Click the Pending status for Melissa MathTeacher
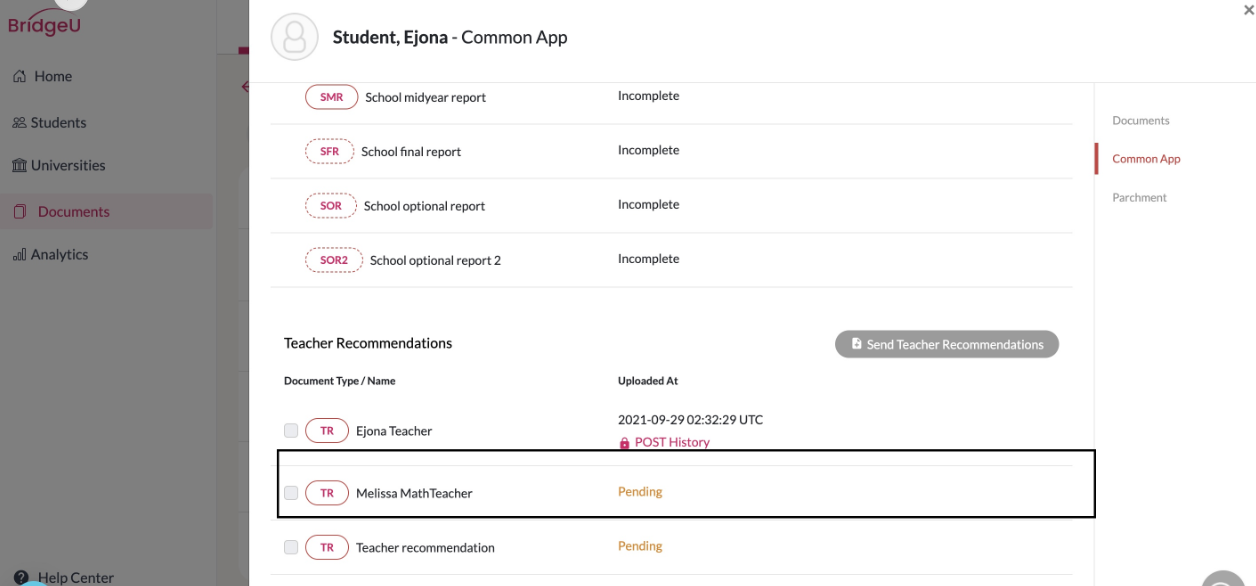The height and width of the screenshot is (586, 1256). click(x=640, y=492)
